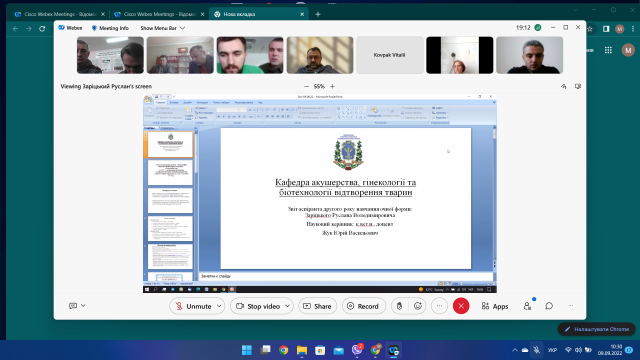
Task: Open Viber from the taskbar
Action: [357, 350]
